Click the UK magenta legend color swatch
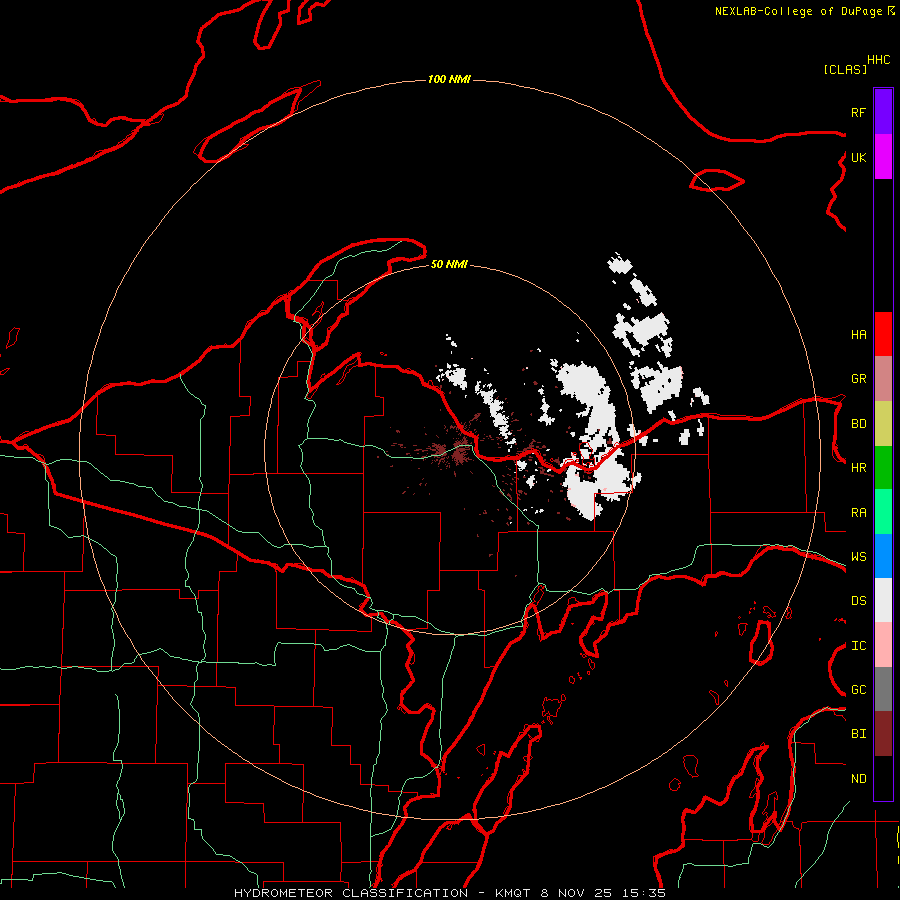The width and height of the screenshot is (900, 900). click(x=883, y=157)
